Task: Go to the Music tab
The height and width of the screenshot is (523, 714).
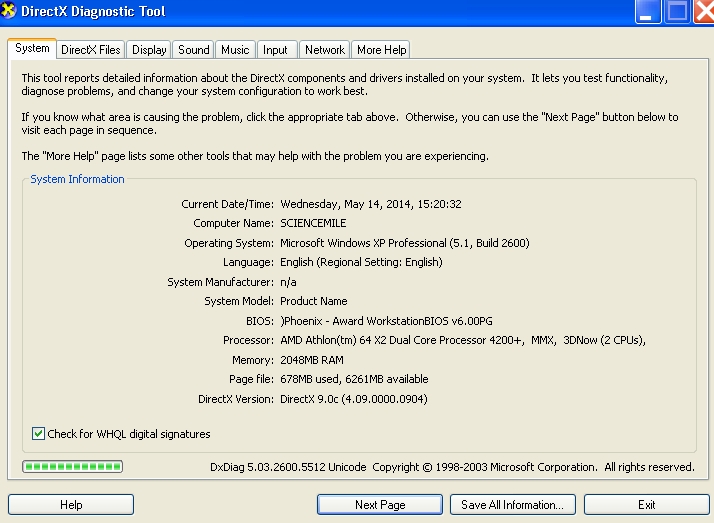Action: pyautogui.click(x=235, y=50)
